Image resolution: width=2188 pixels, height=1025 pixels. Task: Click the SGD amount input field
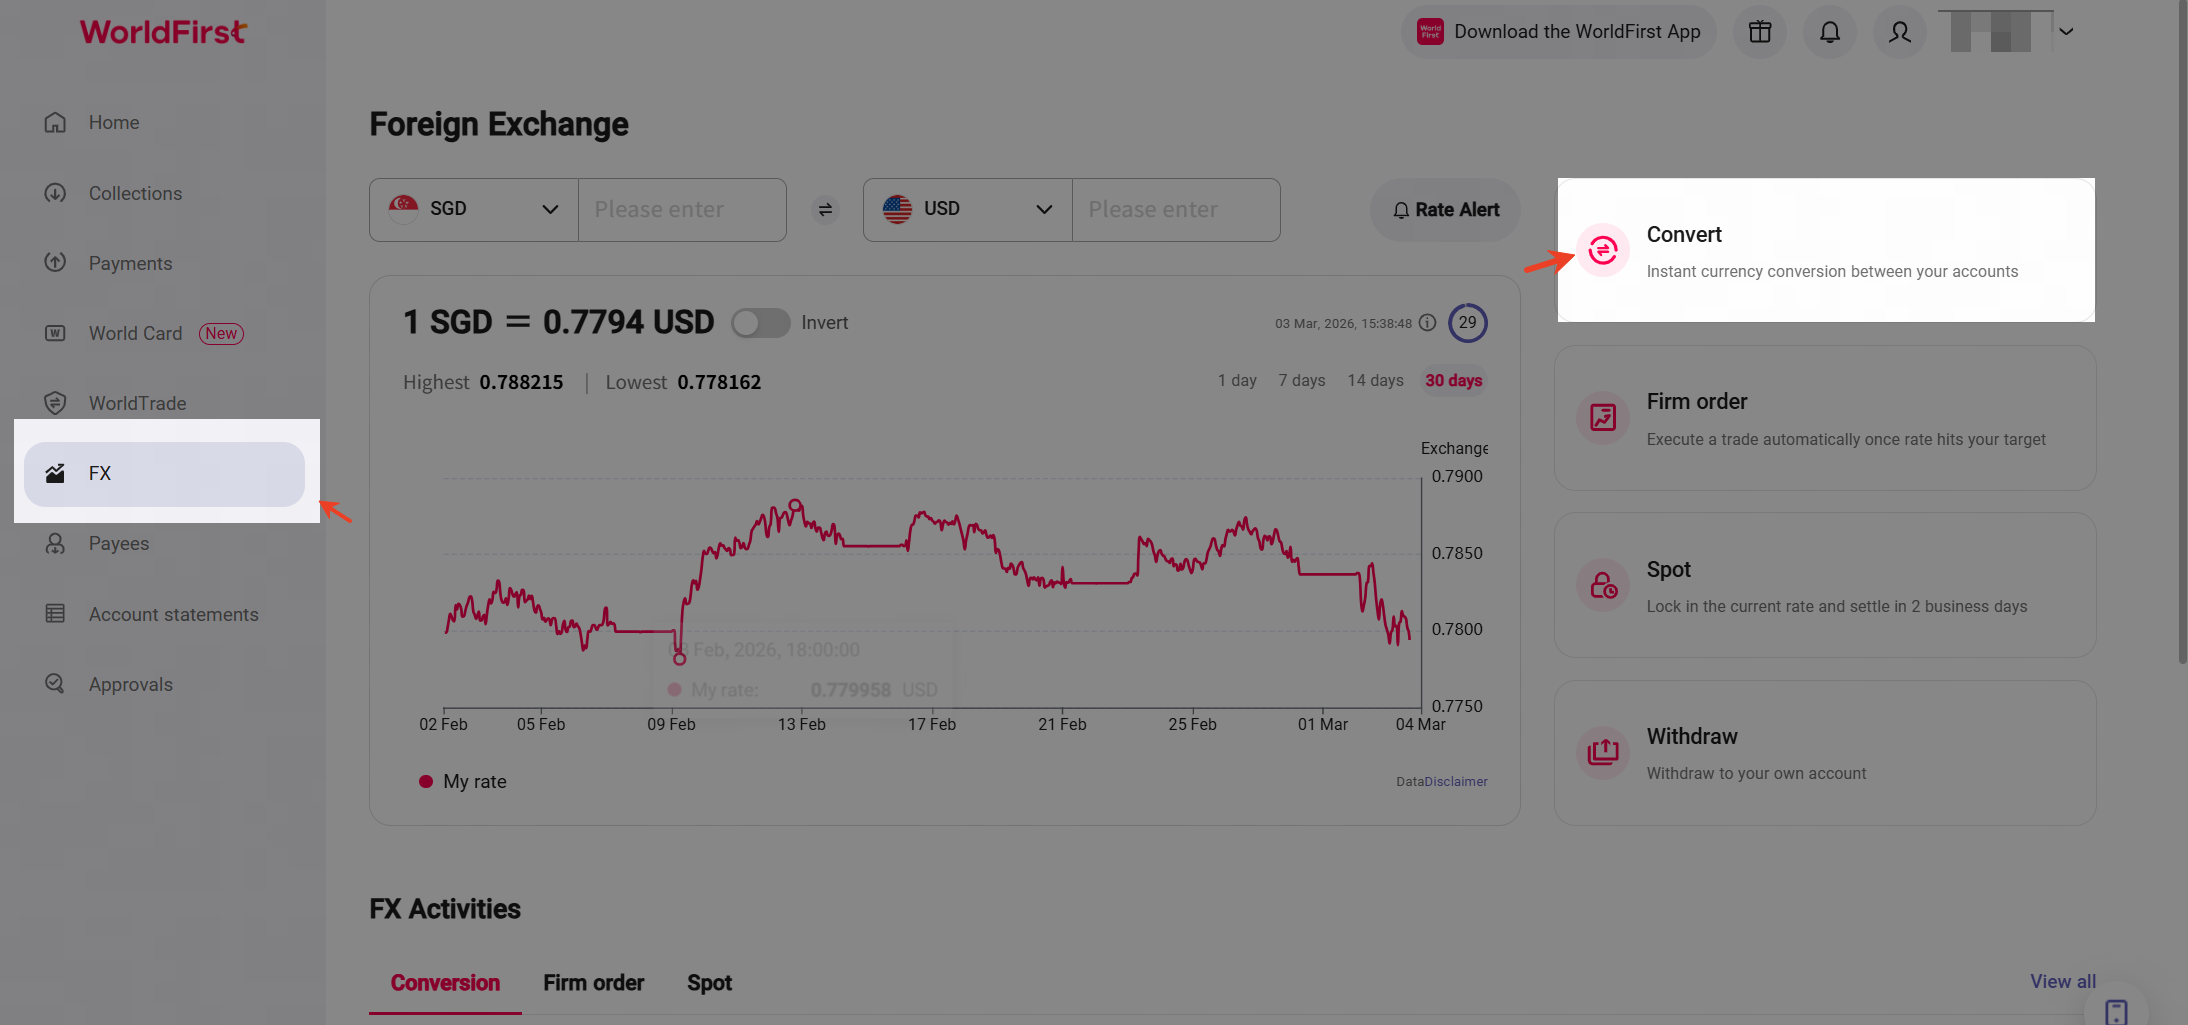(x=682, y=210)
